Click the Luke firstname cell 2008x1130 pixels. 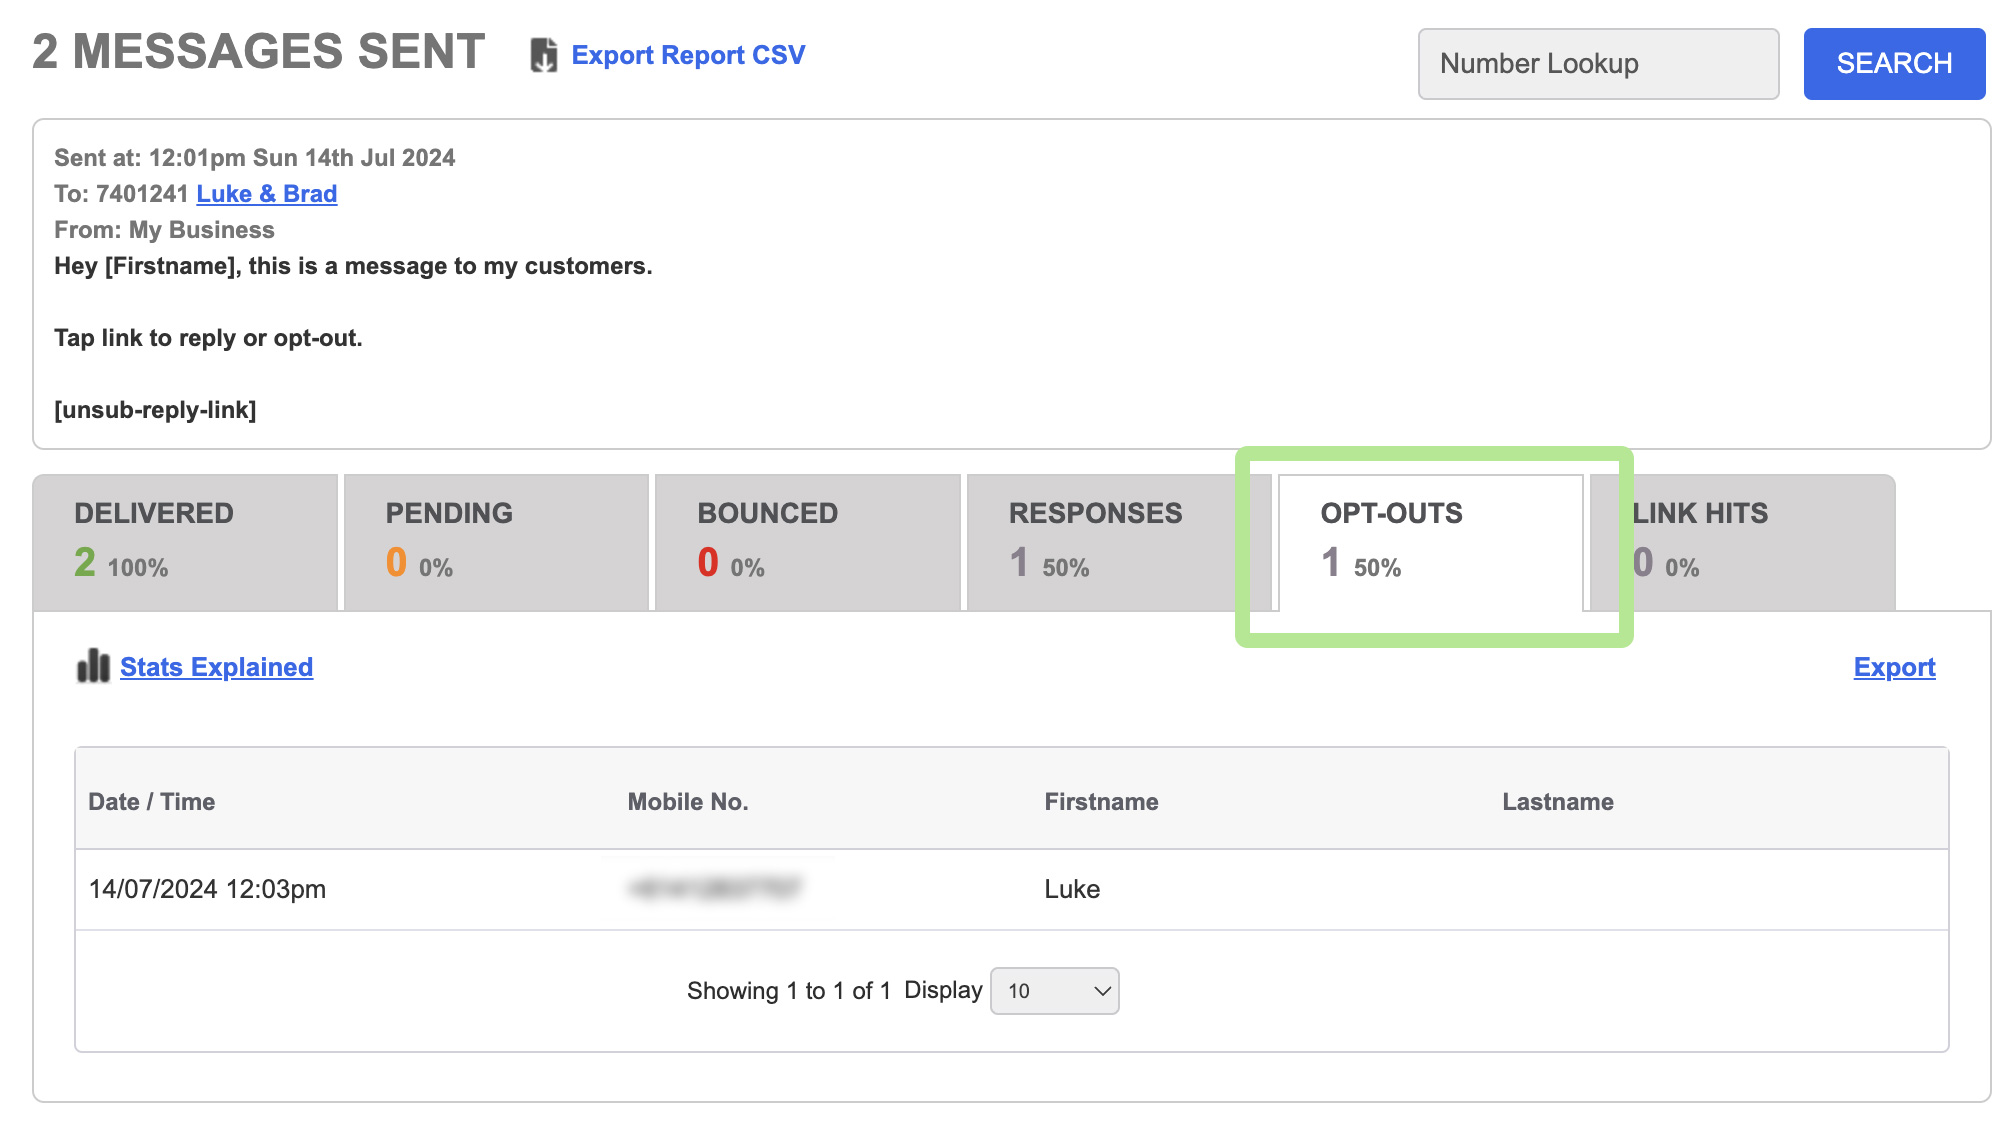click(1072, 889)
